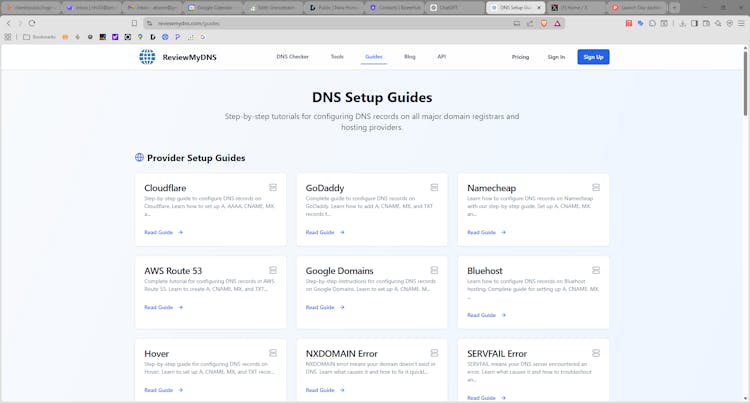Click the server icon on Cloudflare card
This screenshot has height=403, width=750.
click(x=272, y=187)
